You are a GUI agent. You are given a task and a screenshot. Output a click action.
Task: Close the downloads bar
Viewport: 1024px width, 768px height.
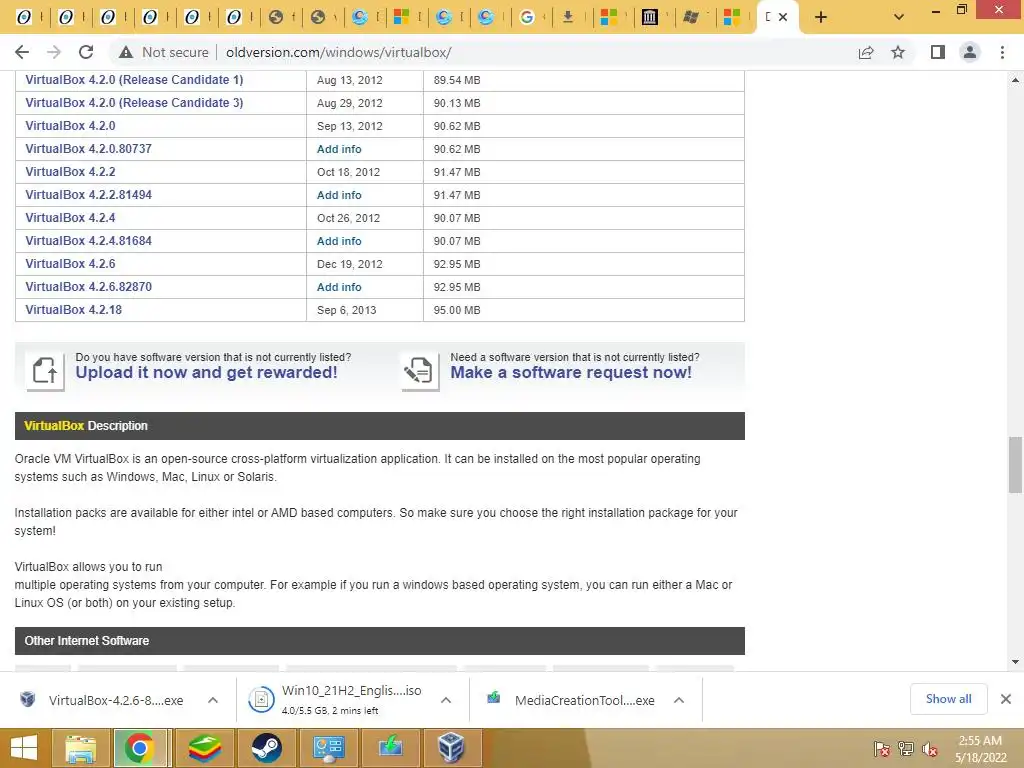click(x=1006, y=699)
